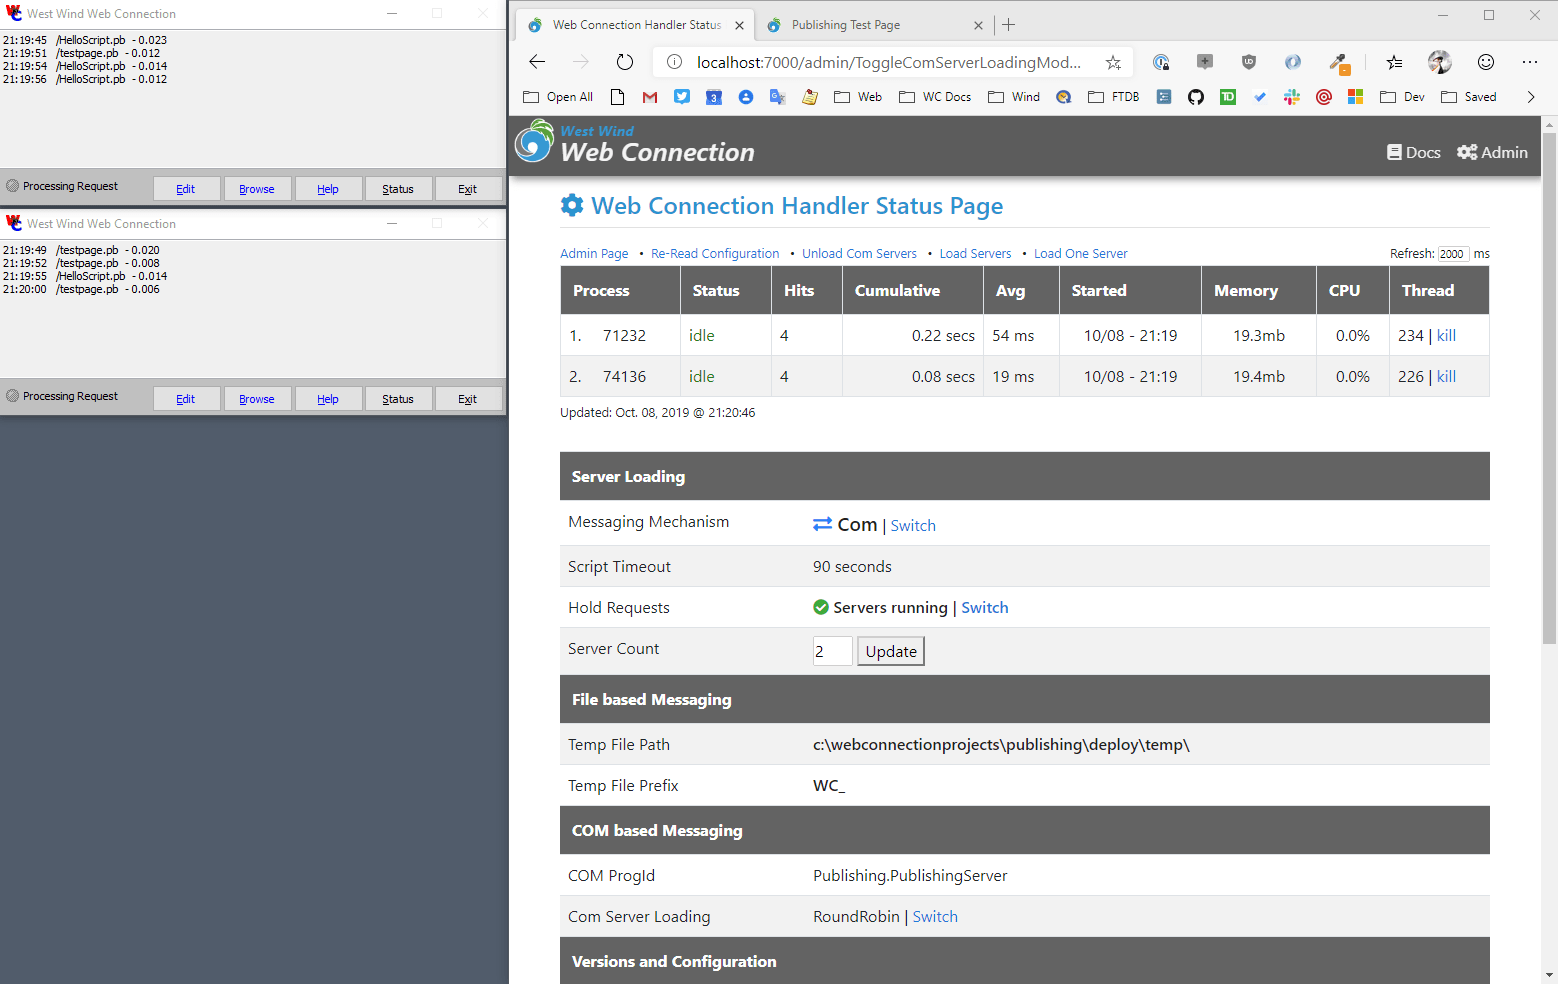This screenshot has width=1558, height=984.
Task: Click the Slack bookmark icon
Action: 1292,97
